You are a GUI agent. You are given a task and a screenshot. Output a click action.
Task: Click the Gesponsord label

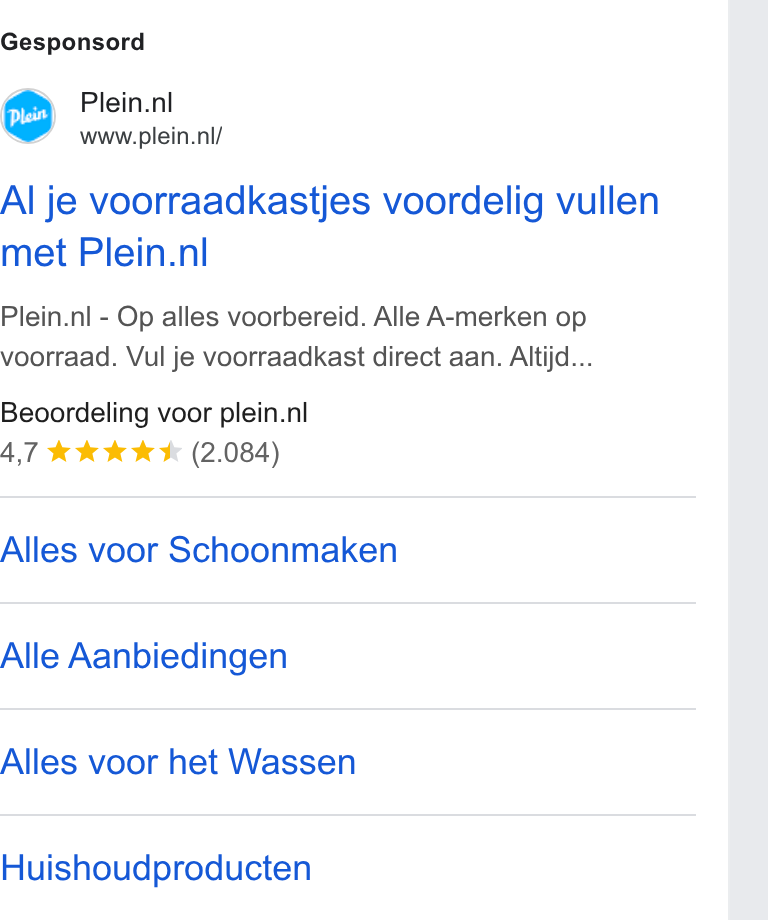click(x=72, y=42)
